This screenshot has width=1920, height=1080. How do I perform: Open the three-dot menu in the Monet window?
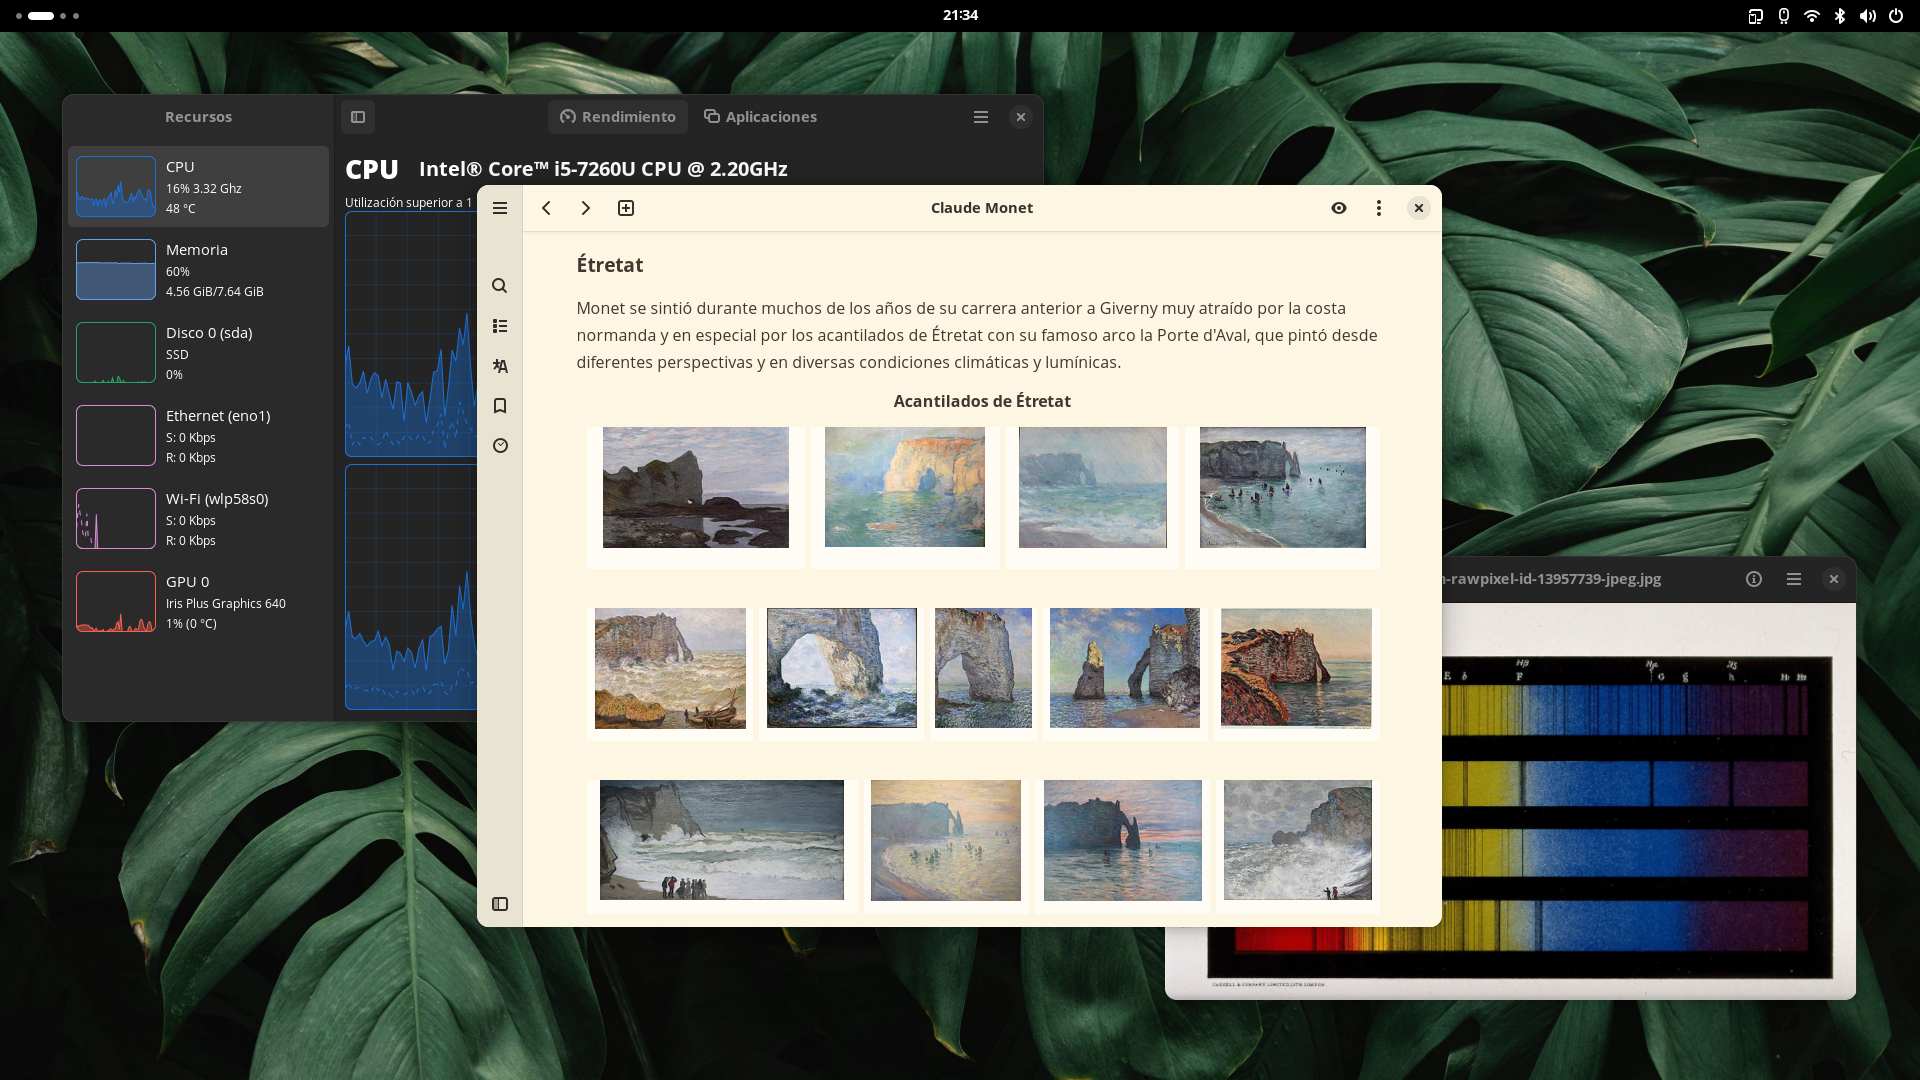[1379, 208]
